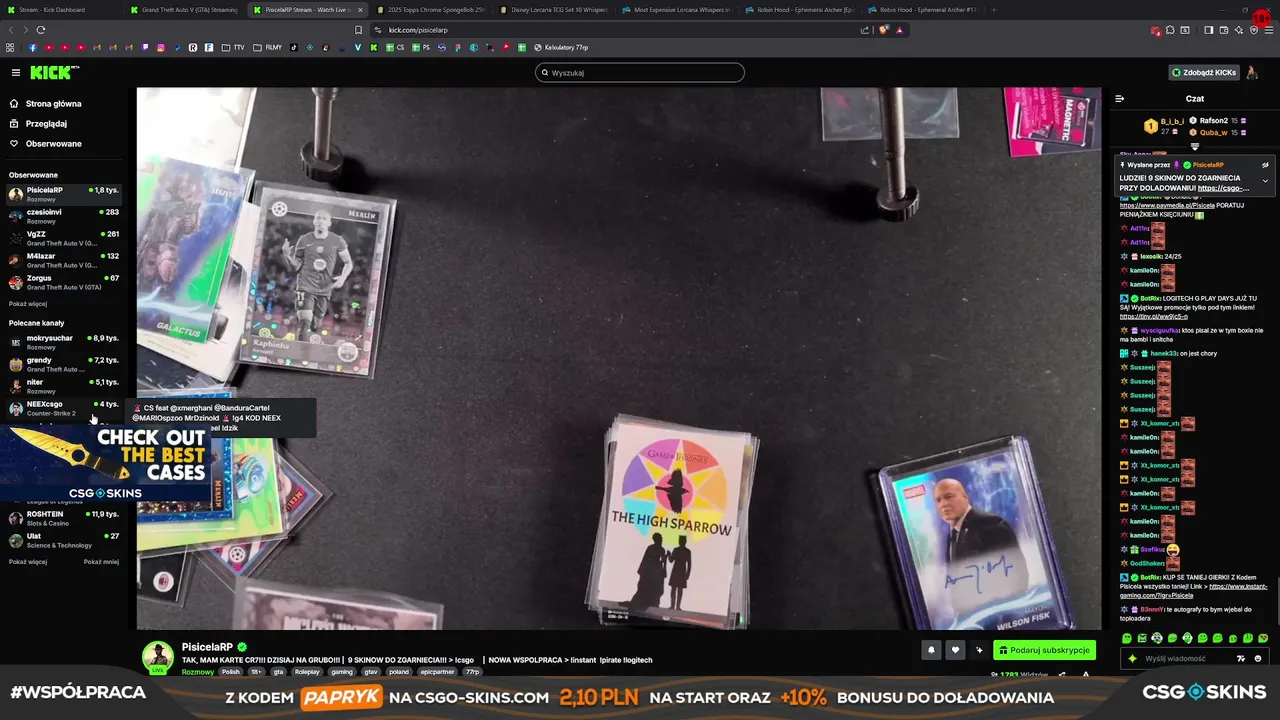Image resolution: width=1280 pixels, height=720 pixels.
Task: Open the browser main menu
Action: click(x=1269, y=30)
